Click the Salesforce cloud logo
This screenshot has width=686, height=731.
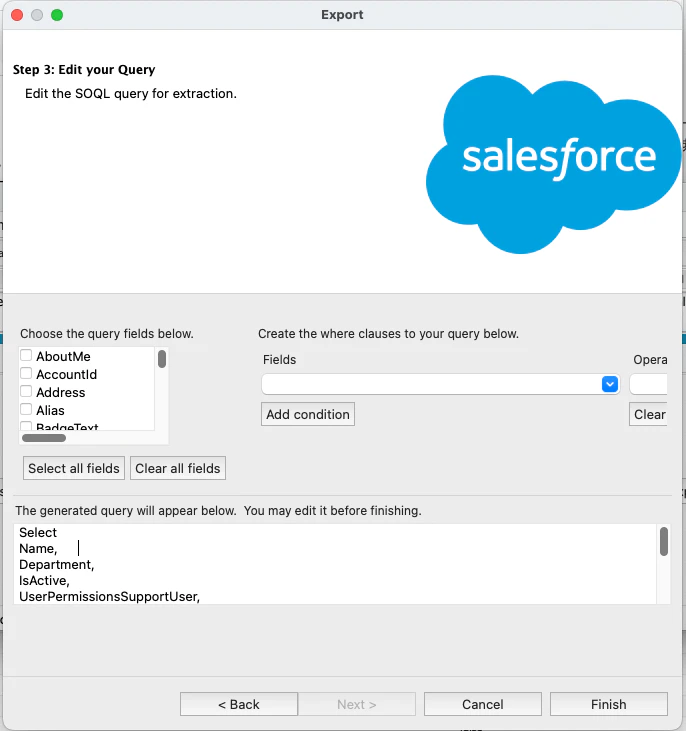[x=553, y=164]
